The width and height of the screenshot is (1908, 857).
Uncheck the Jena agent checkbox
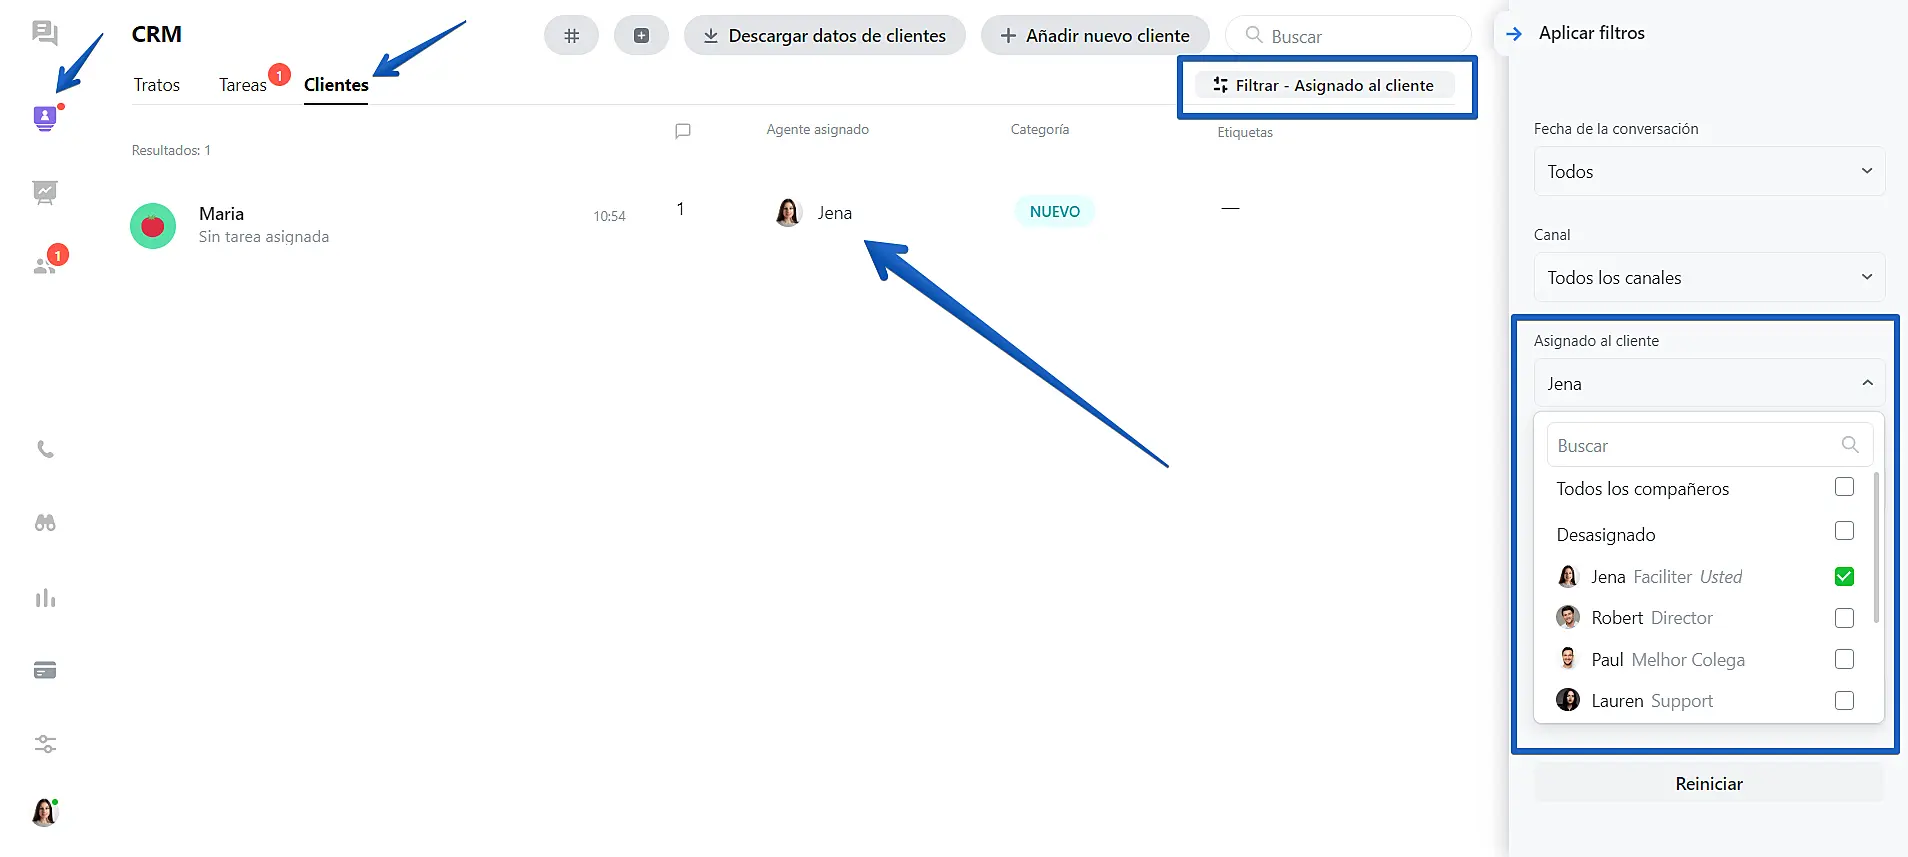tap(1844, 577)
